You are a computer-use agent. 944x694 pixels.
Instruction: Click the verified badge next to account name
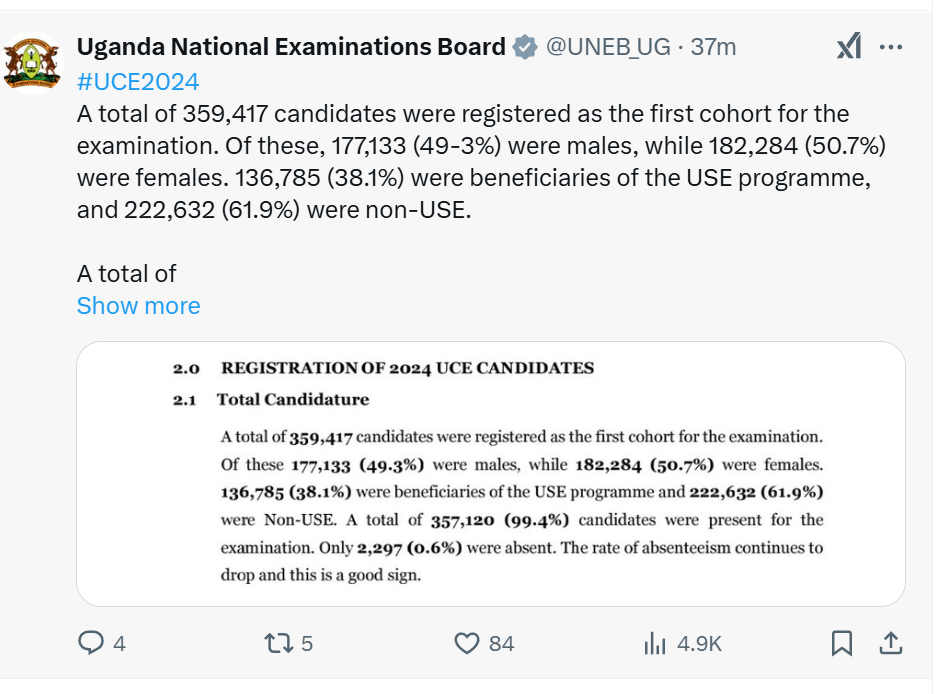click(x=524, y=47)
